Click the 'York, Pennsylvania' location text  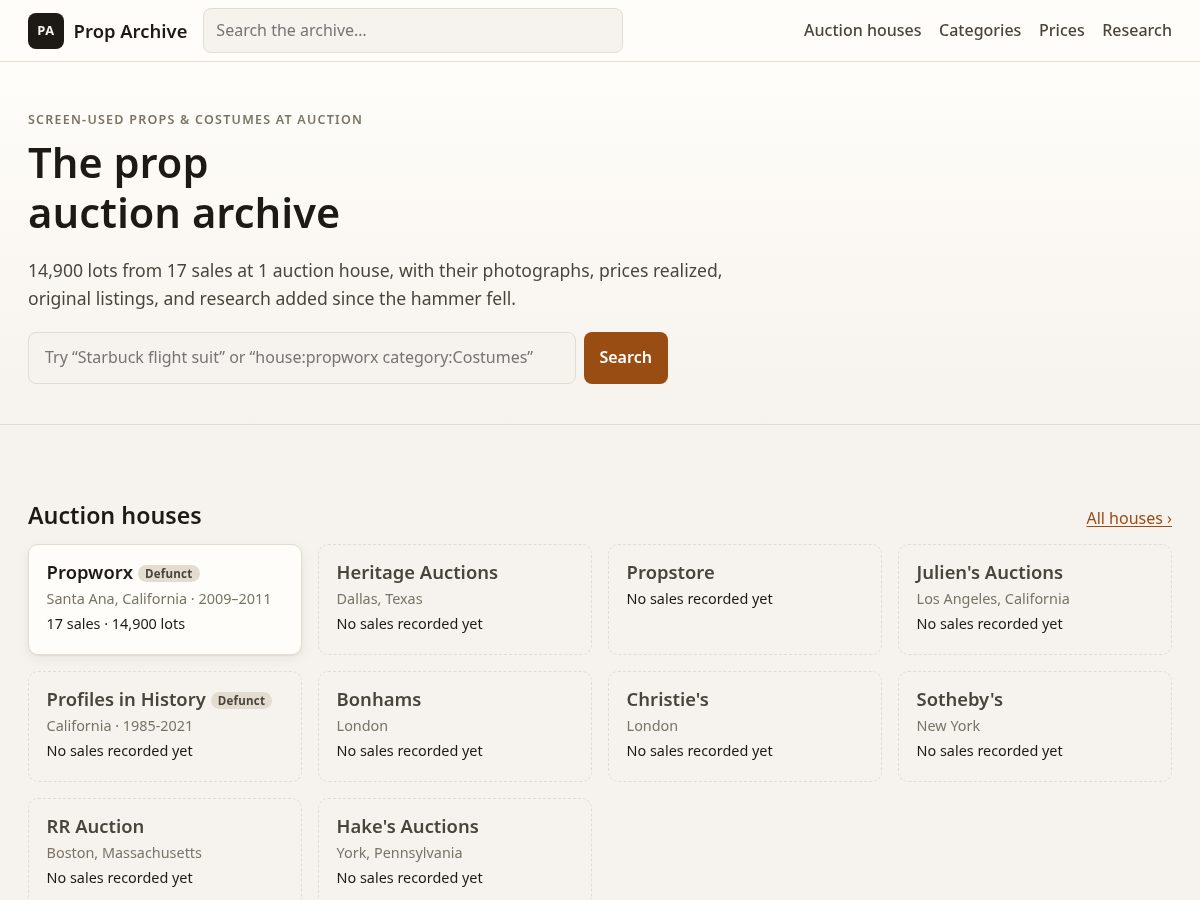(400, 853)
